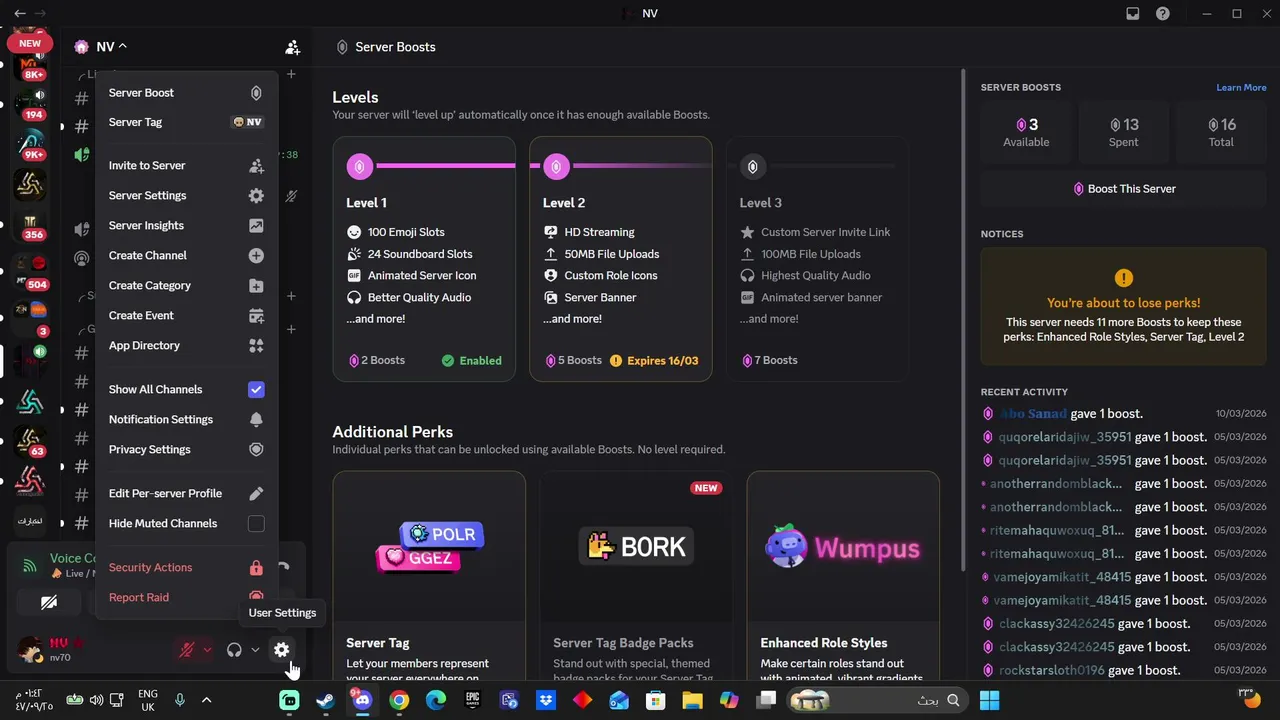Image resolution: width=1280 pixels, height=720 pixels.
Task: Click the Level 3 boost gem marker
Action: pyautogui.click(x=753, y=167)
